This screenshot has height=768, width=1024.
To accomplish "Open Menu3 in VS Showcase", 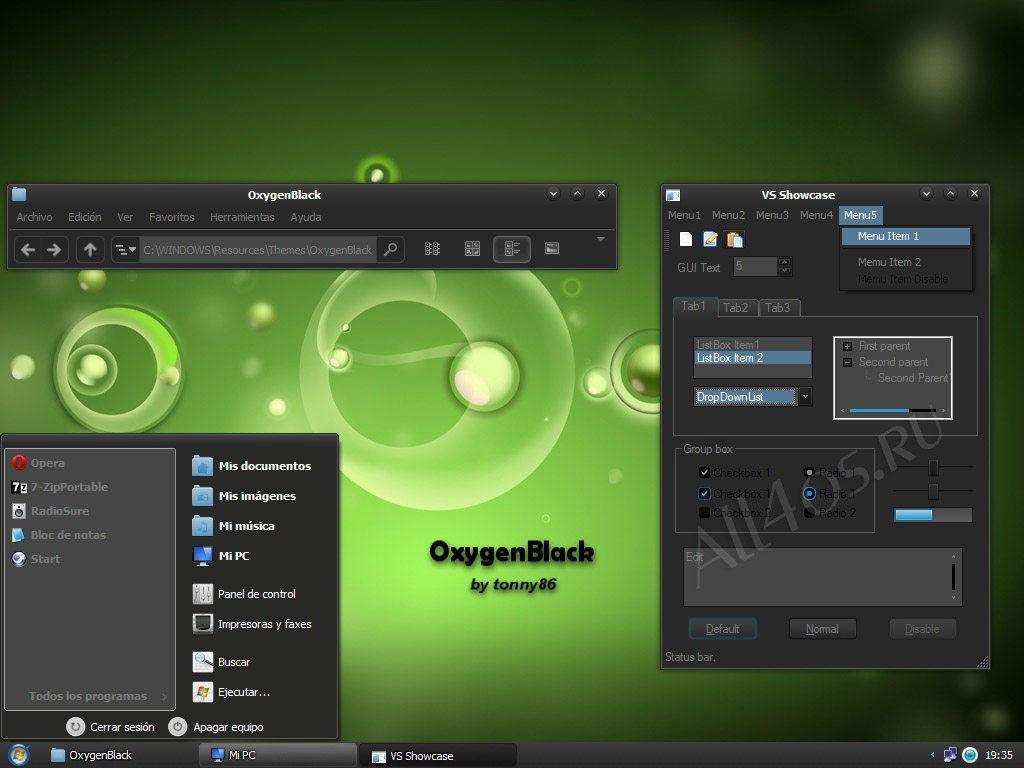I will point(773,215).
